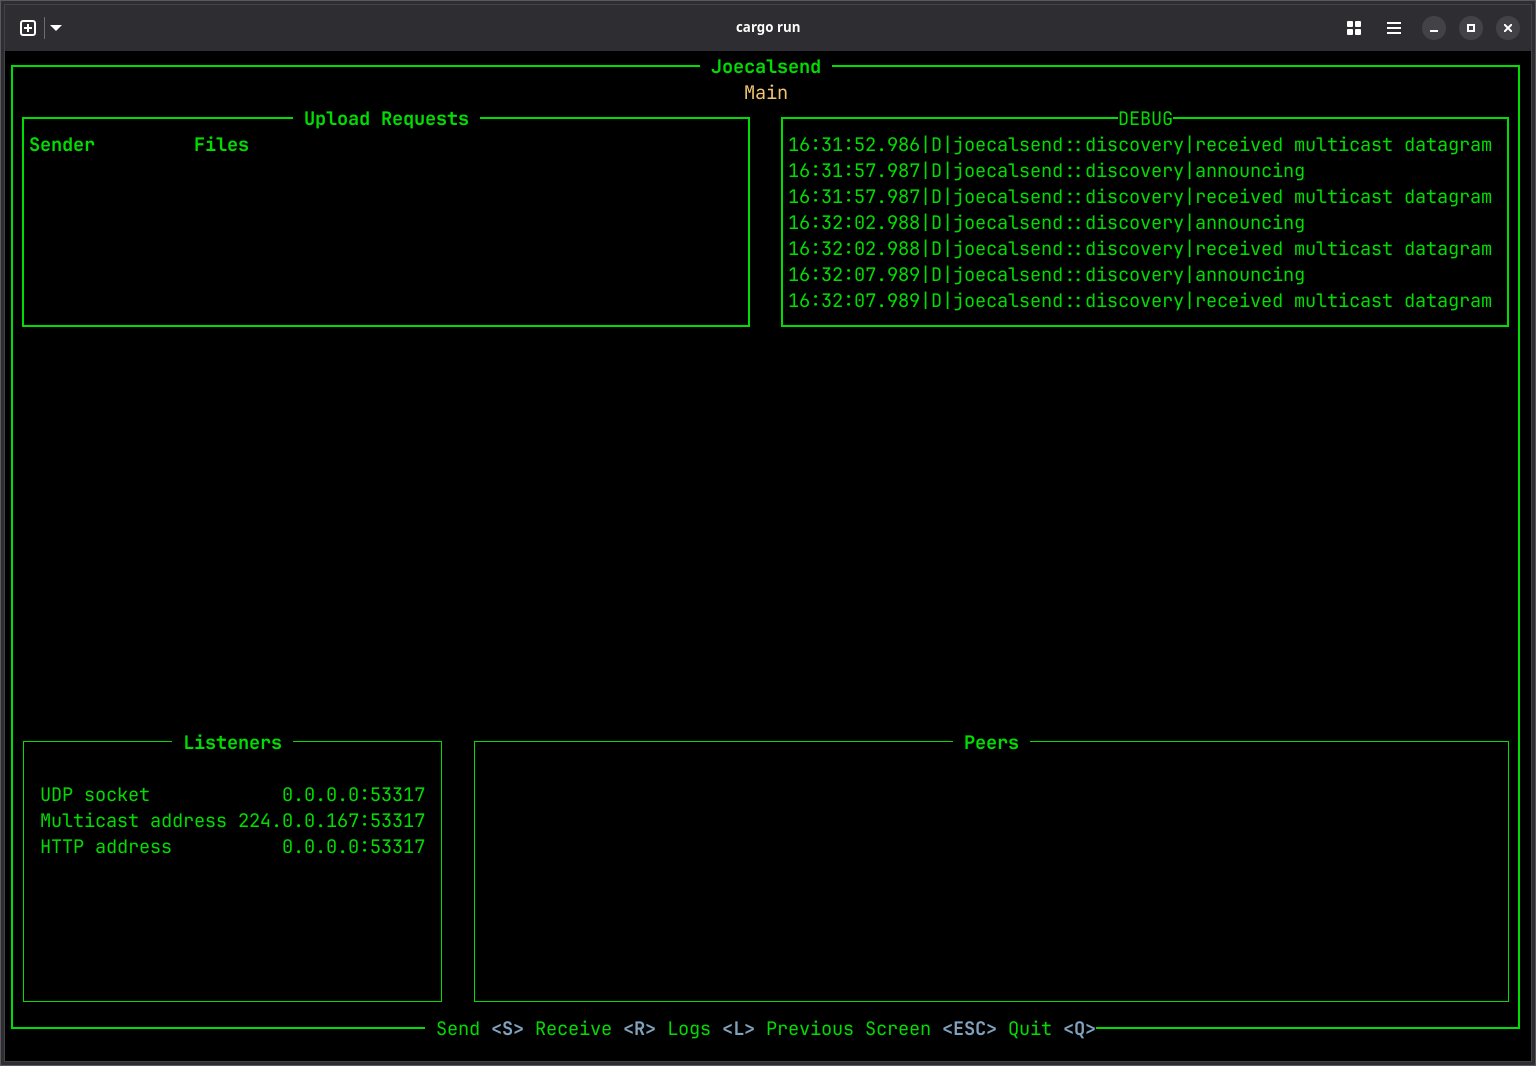1536x1066 pixels.
Task: Click the Files column header
Action: pos(221,145)
